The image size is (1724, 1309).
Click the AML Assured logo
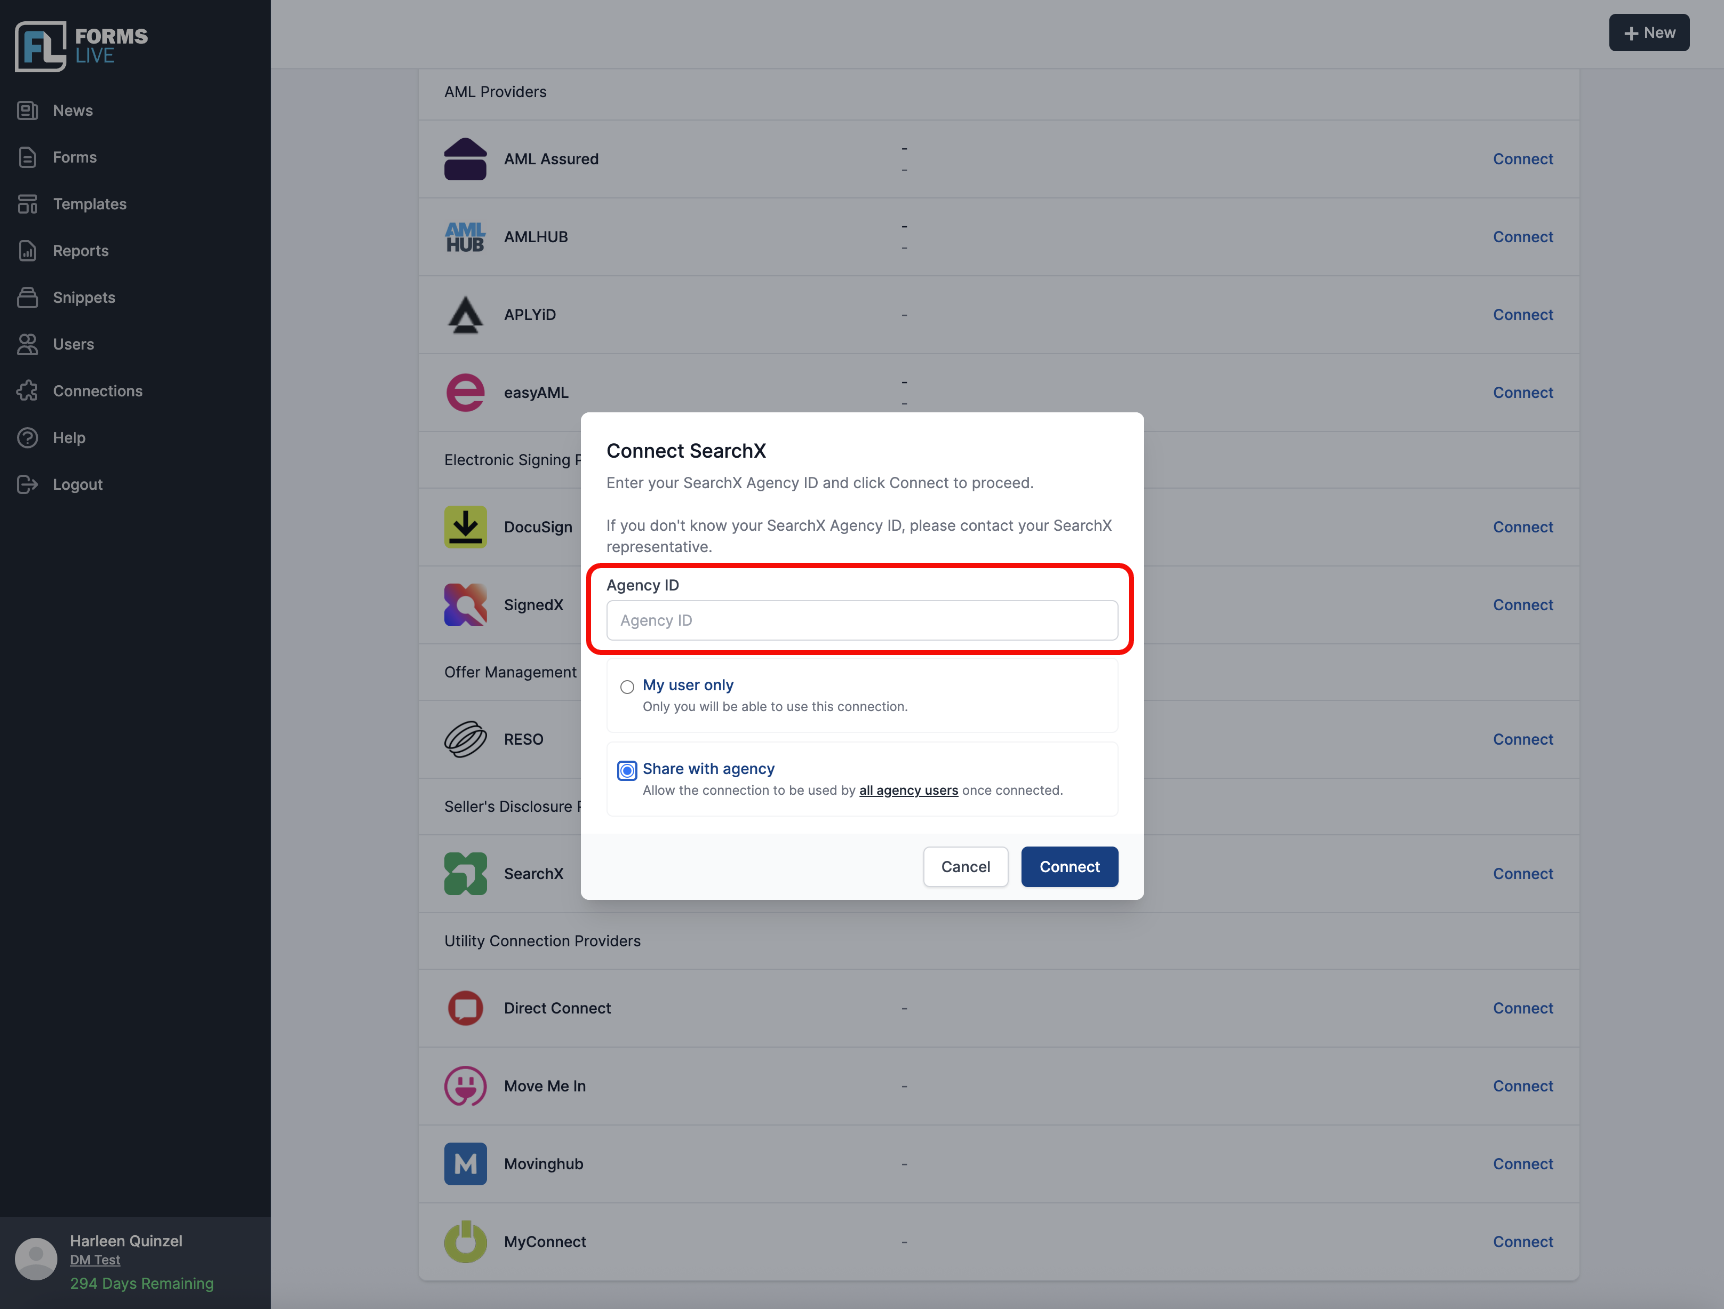tap(465, 159)
